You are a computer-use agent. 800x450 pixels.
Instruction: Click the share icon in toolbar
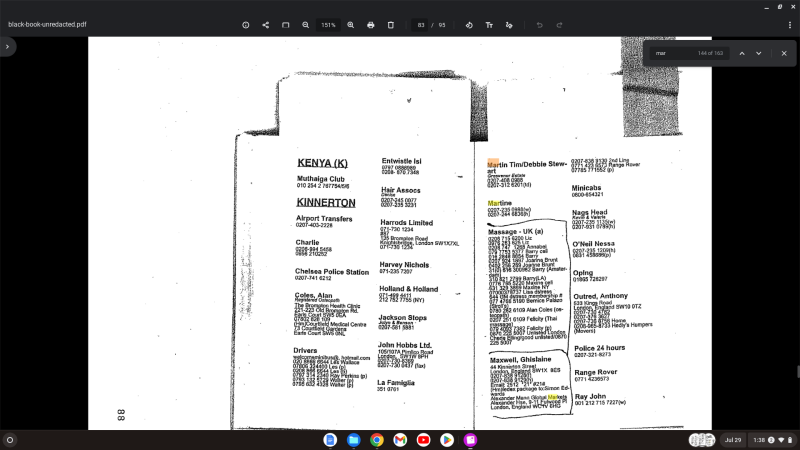[x=265, y=25]
